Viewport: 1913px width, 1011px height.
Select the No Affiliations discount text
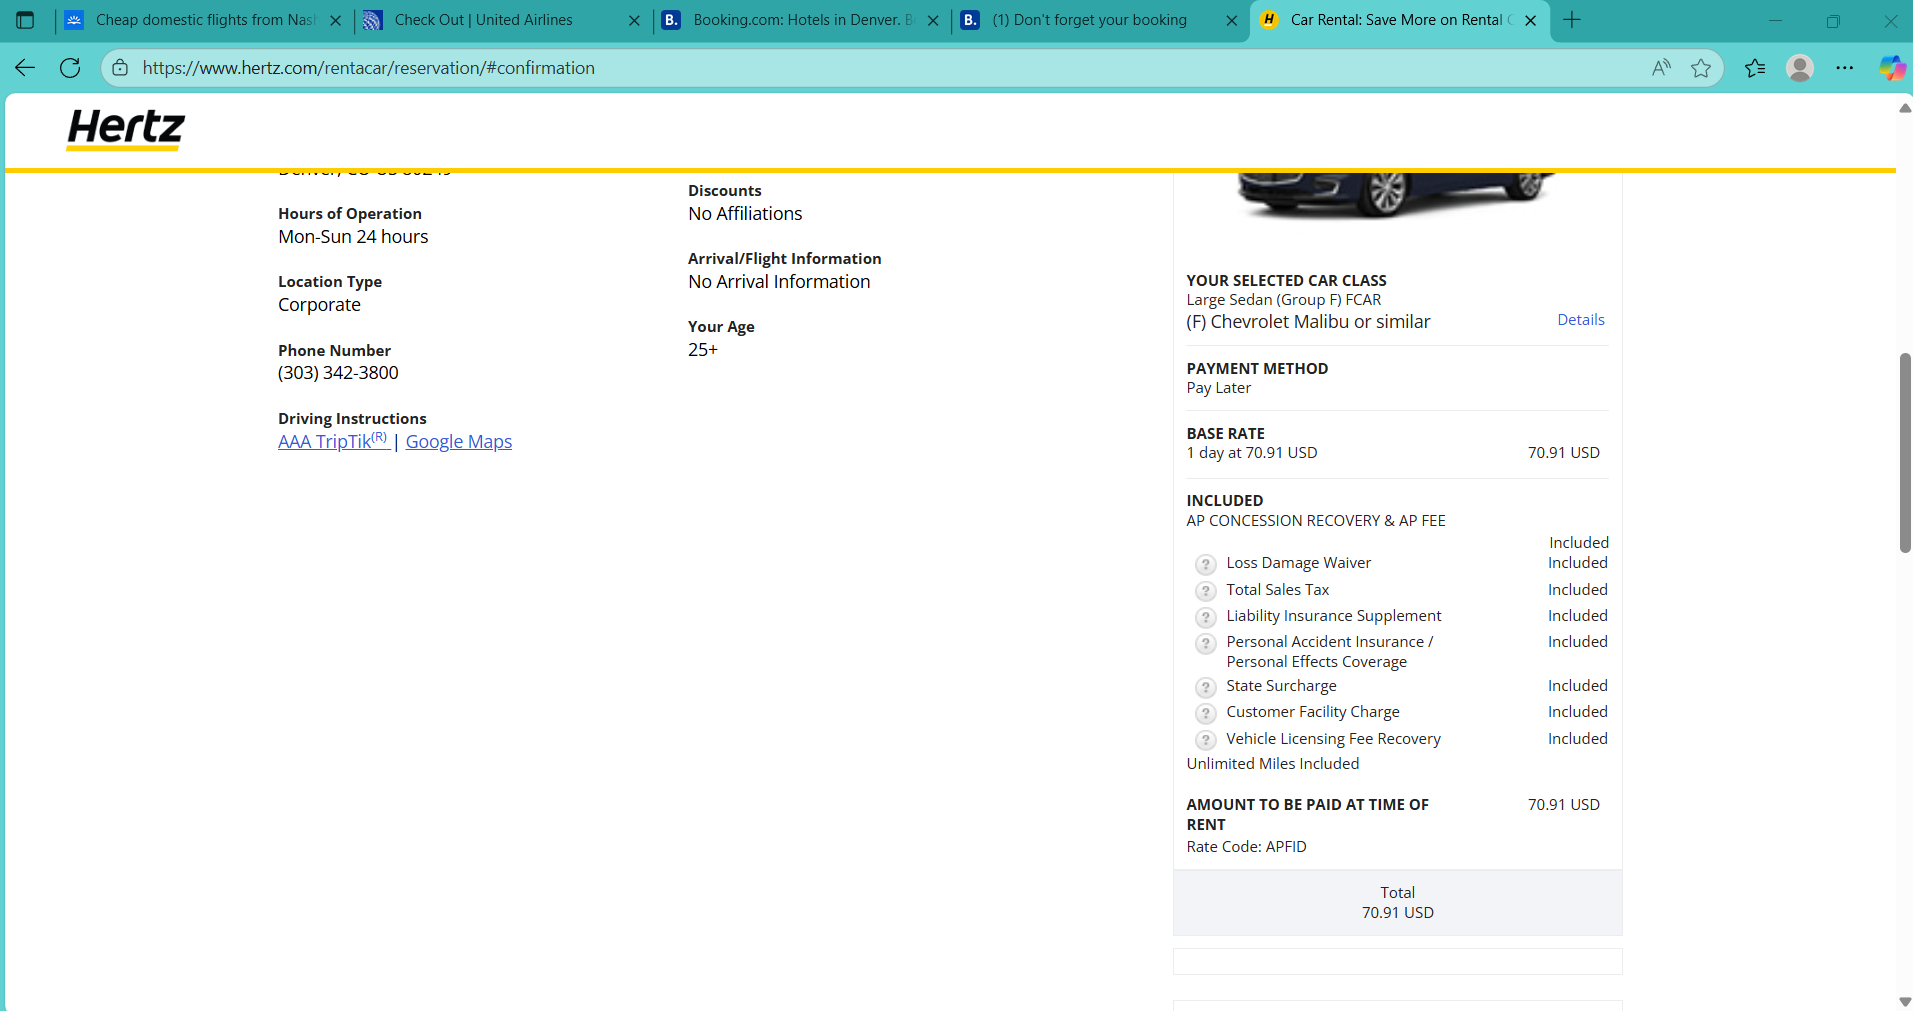[745, 214]
